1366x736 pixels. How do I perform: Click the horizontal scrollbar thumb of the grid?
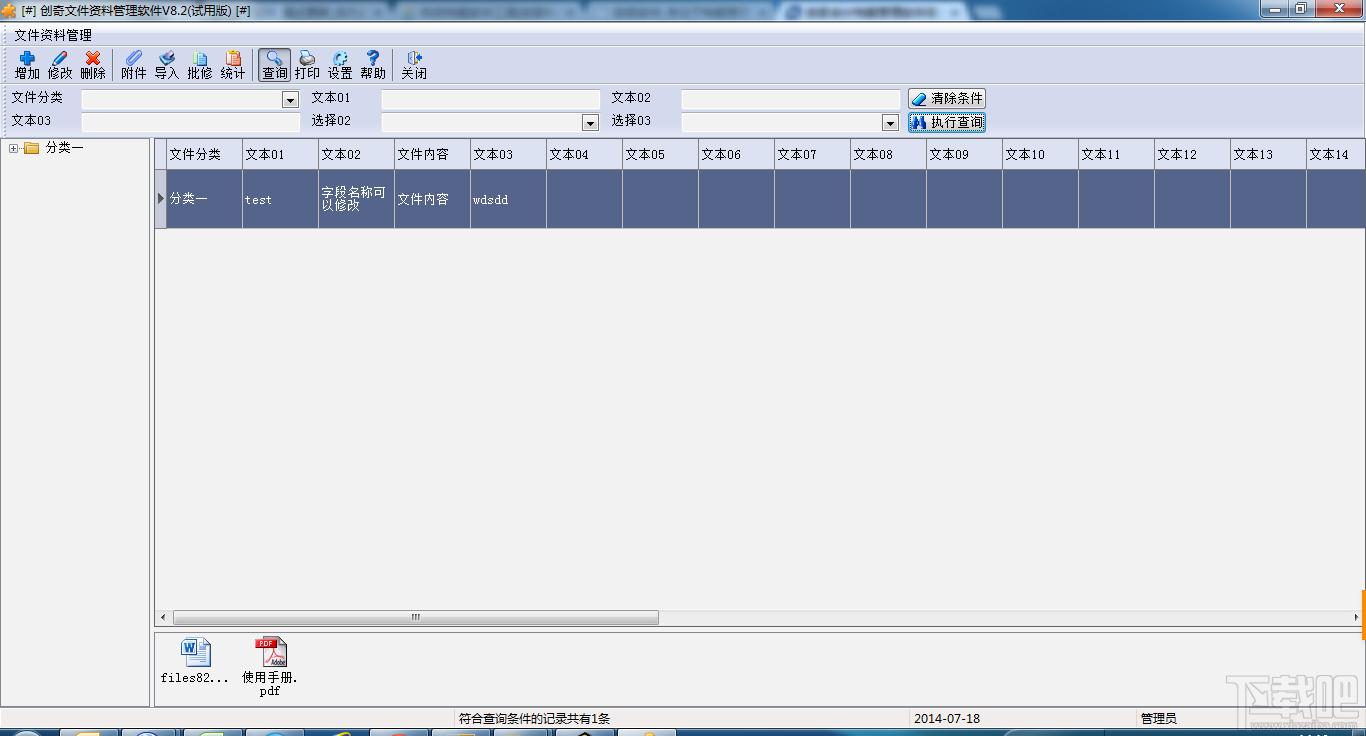(416, 618)
